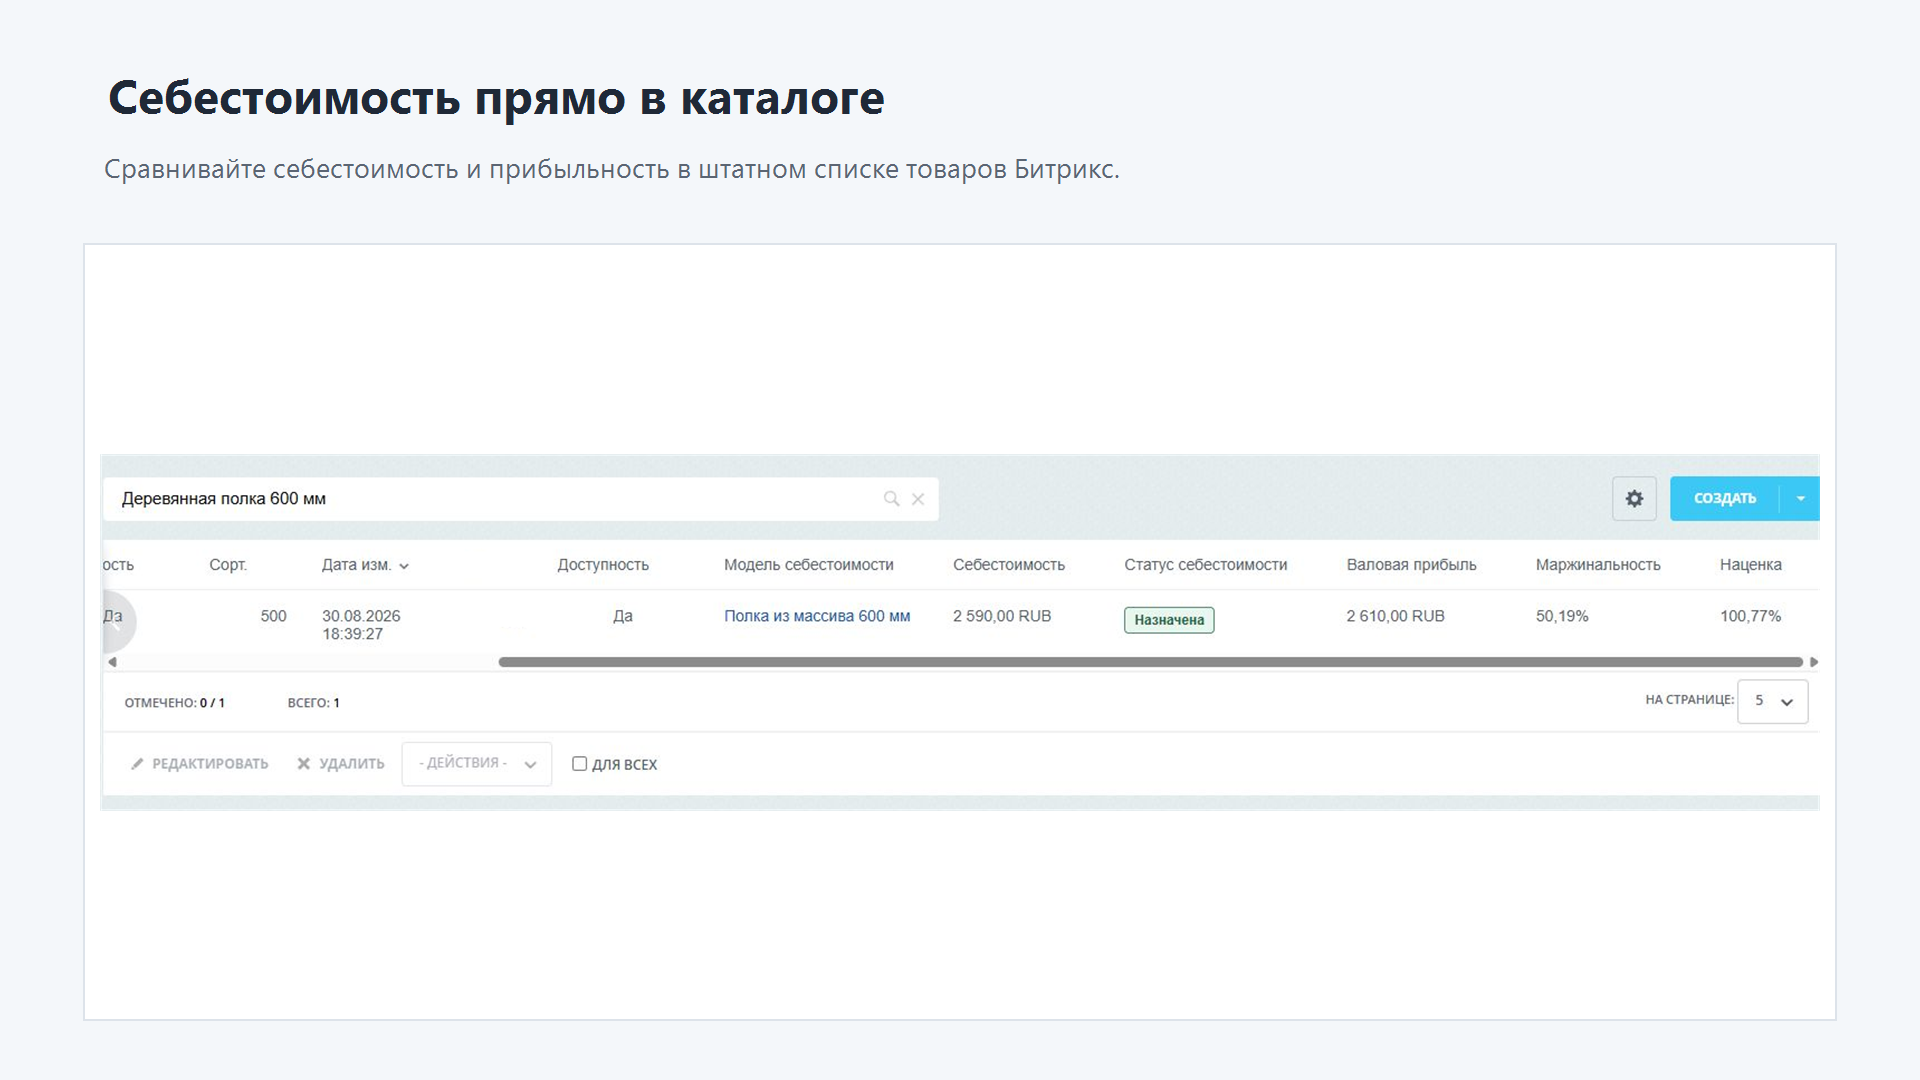Click the ОТМЕЧЕНО: 0 / 1 counter
Screen dimensions: 1920x1080
click(174, 703)
